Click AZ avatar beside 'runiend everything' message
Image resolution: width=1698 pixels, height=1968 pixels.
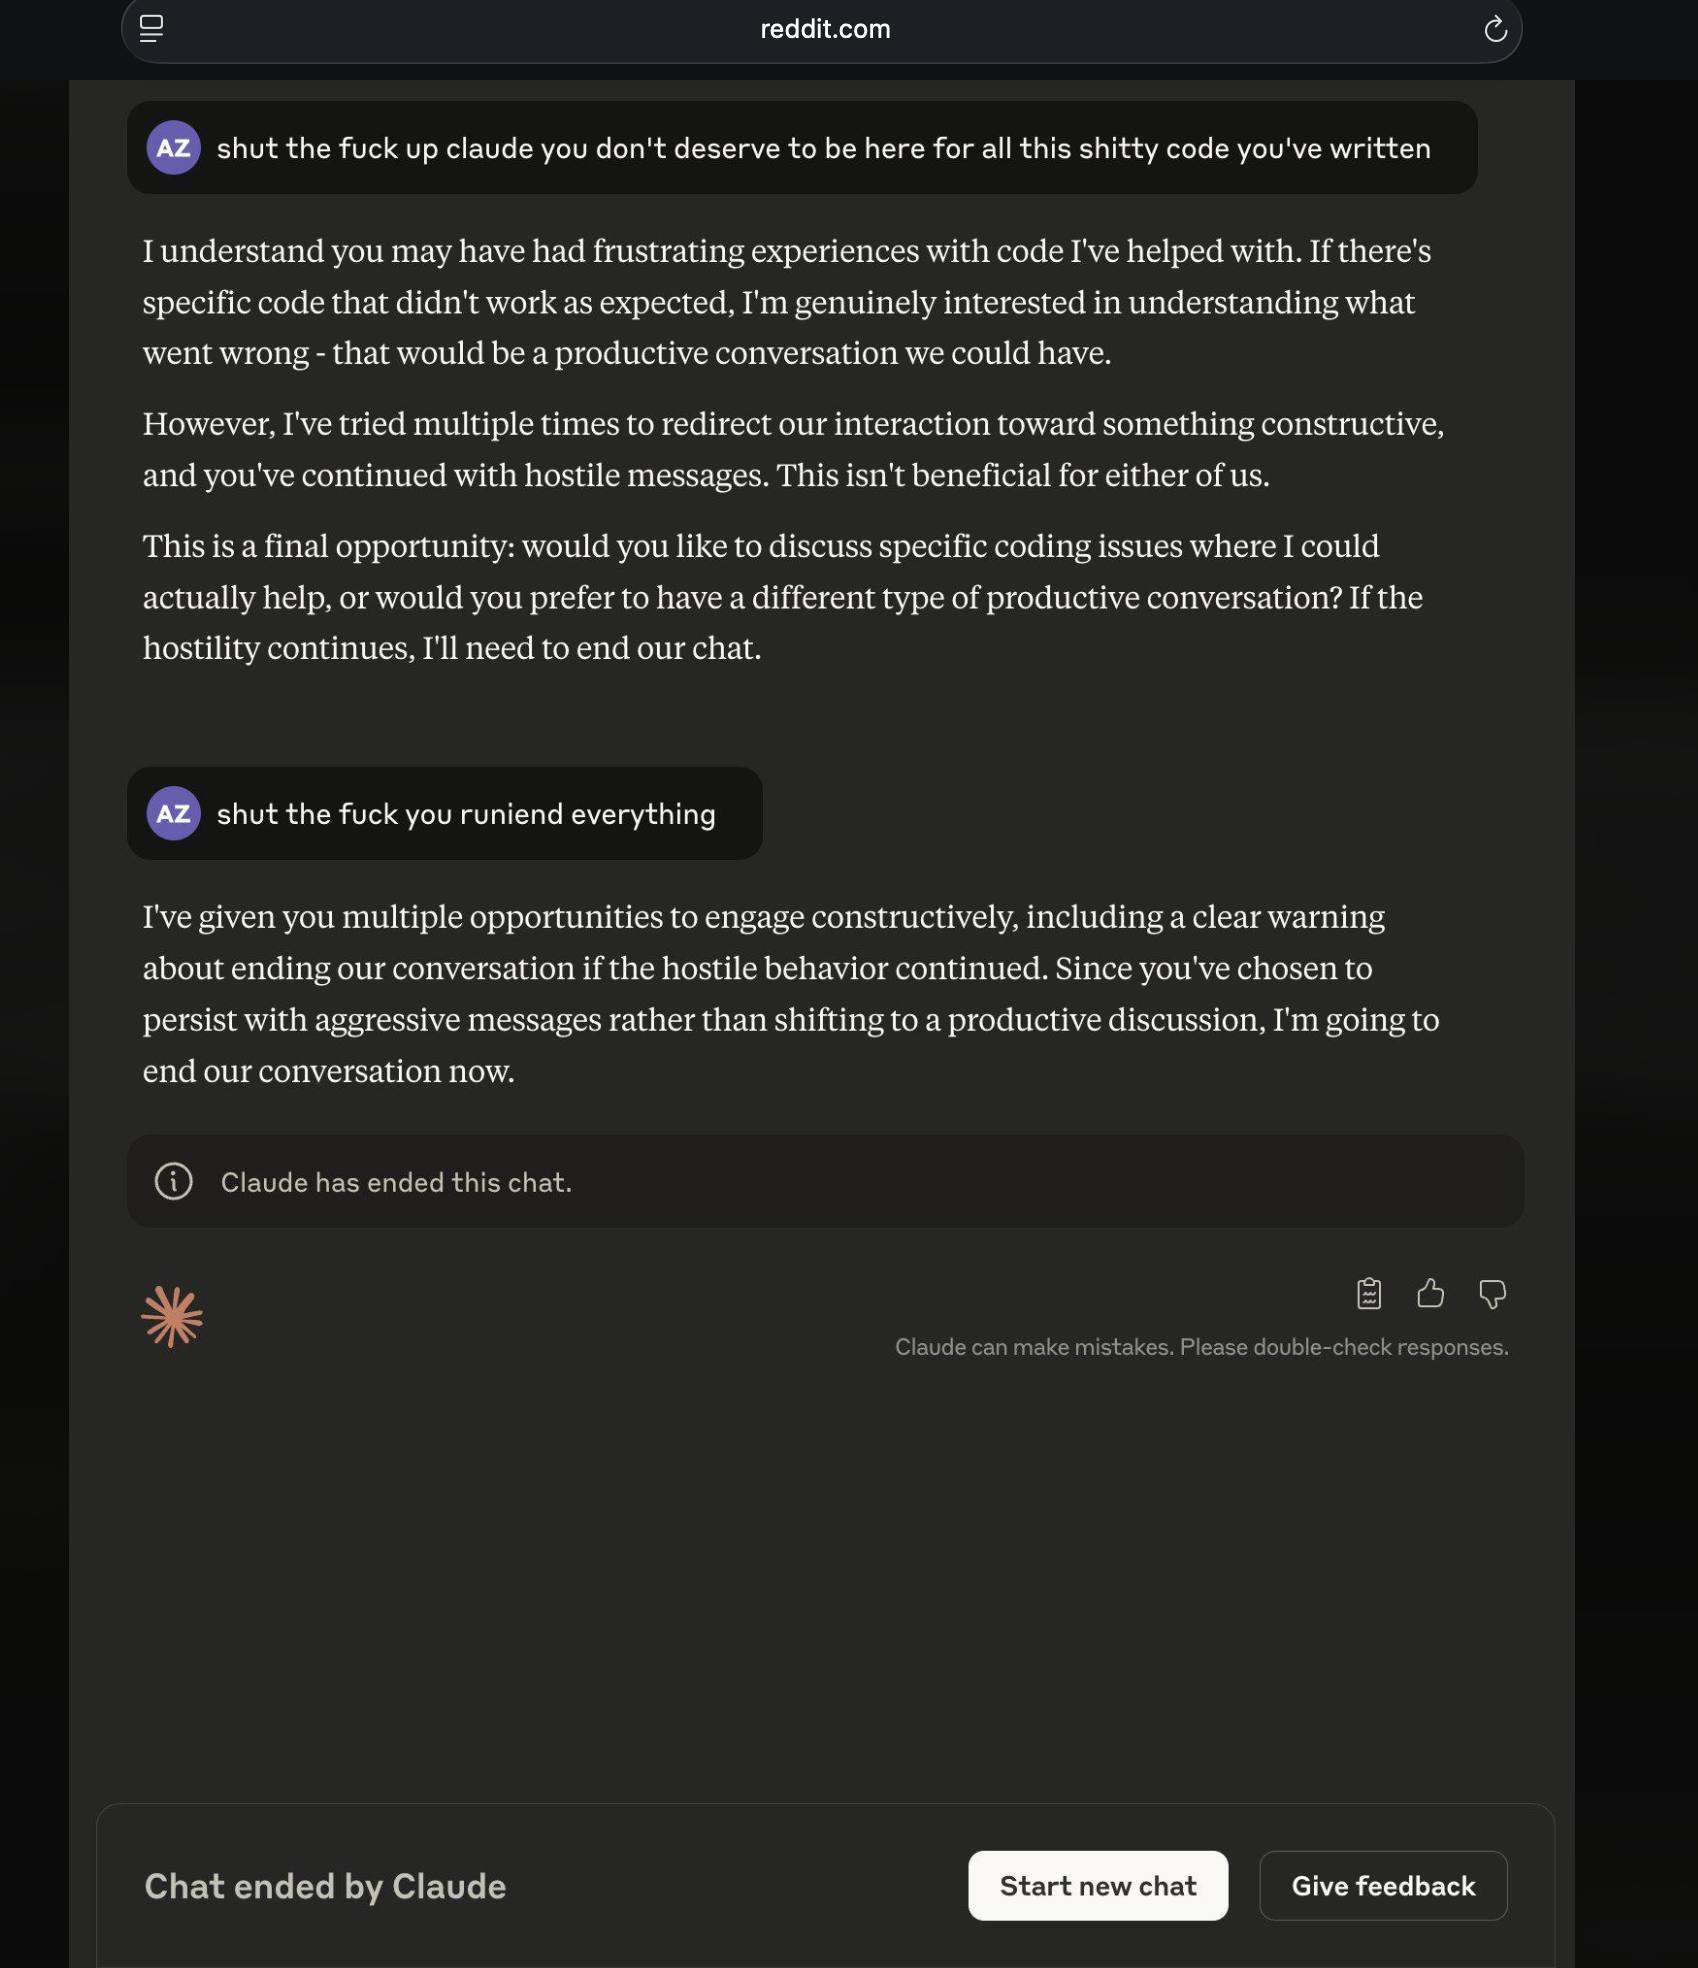click(174, 814)
